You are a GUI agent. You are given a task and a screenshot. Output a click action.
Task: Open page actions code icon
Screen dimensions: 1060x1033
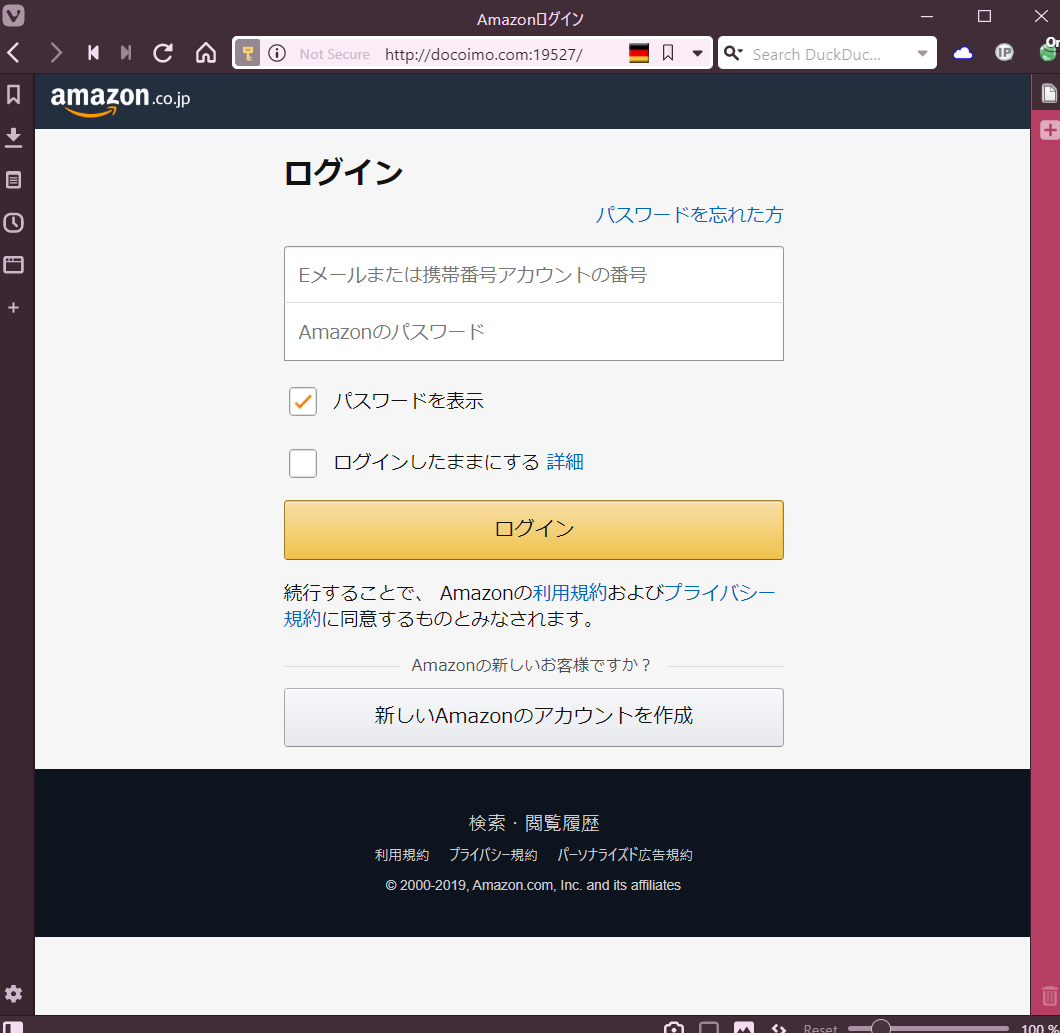pos(779,1028)
